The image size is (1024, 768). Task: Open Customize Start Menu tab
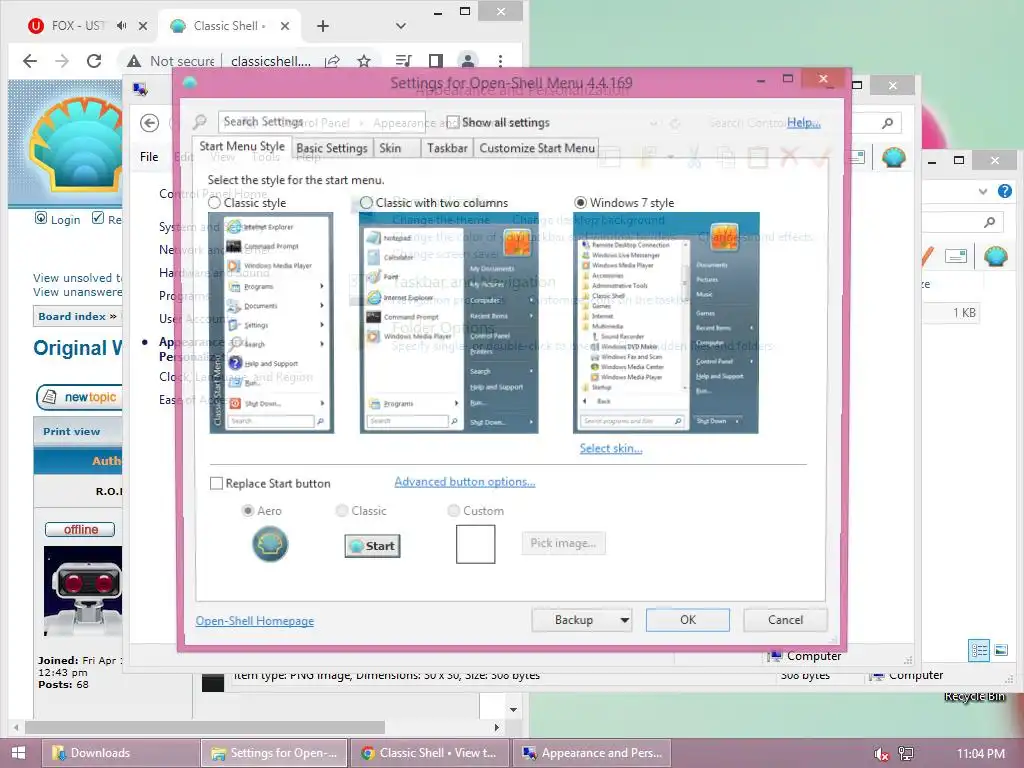coord(537,148)
